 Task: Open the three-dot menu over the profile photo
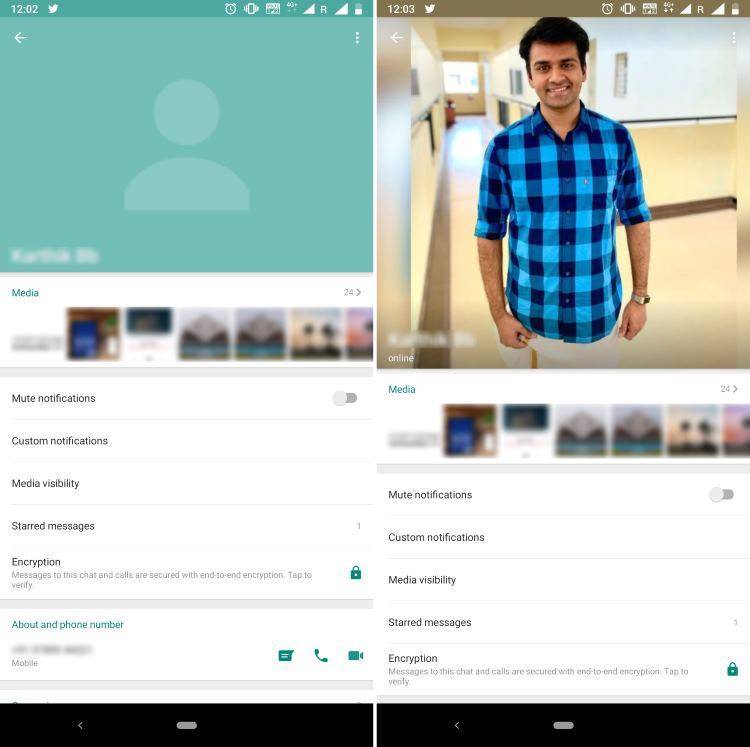tap(734, 38)
